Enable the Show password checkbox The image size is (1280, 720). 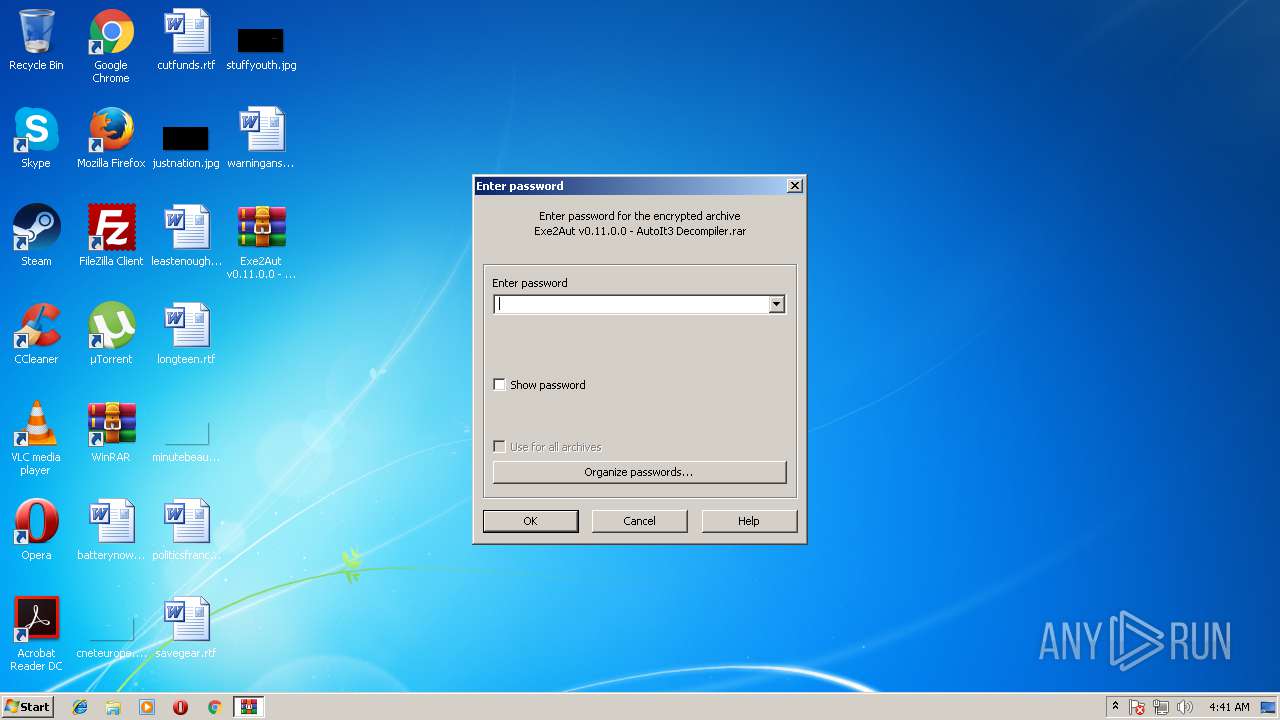point(500,385)
